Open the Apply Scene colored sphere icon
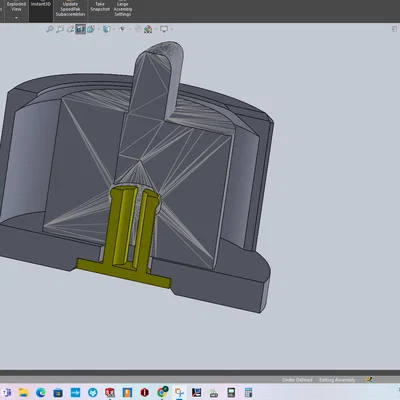Screen dimensions: 400x400 click(x=148, y=29)
